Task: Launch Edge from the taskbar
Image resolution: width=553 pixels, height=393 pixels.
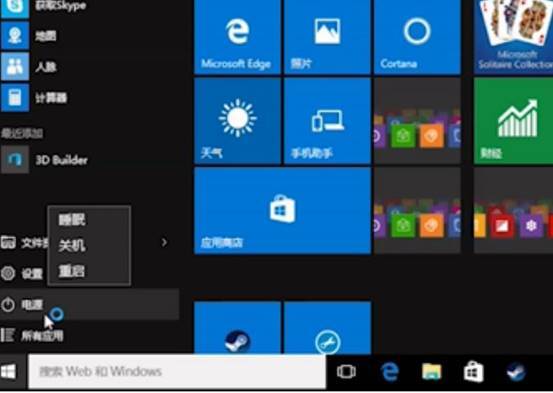Action: coord(389,372)
